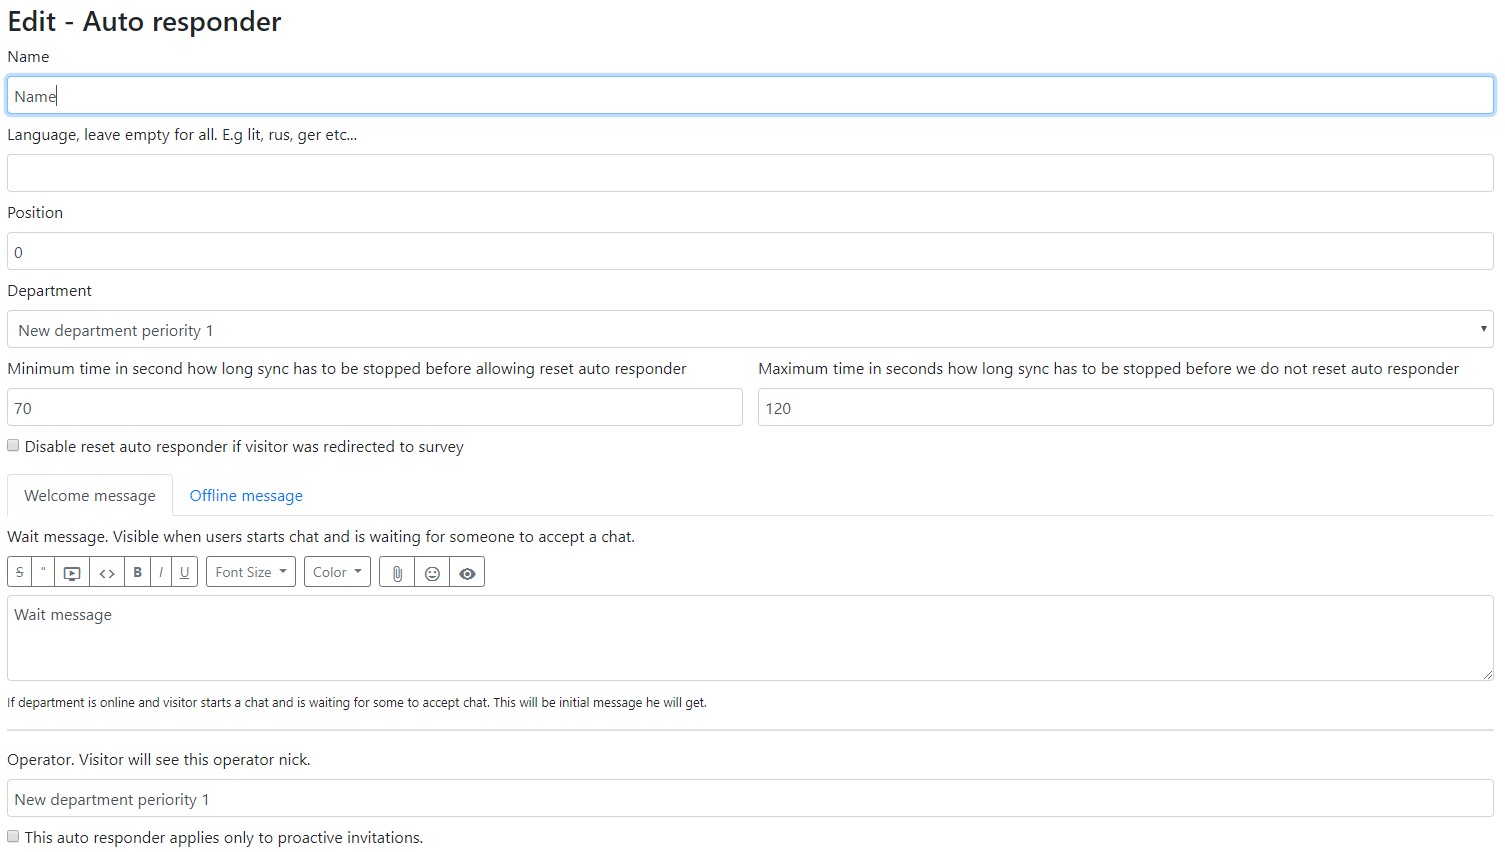The width and height of the screenshot is (1505, 852).
Task: Open the Color dropdown
Action: tap(337, 572)
